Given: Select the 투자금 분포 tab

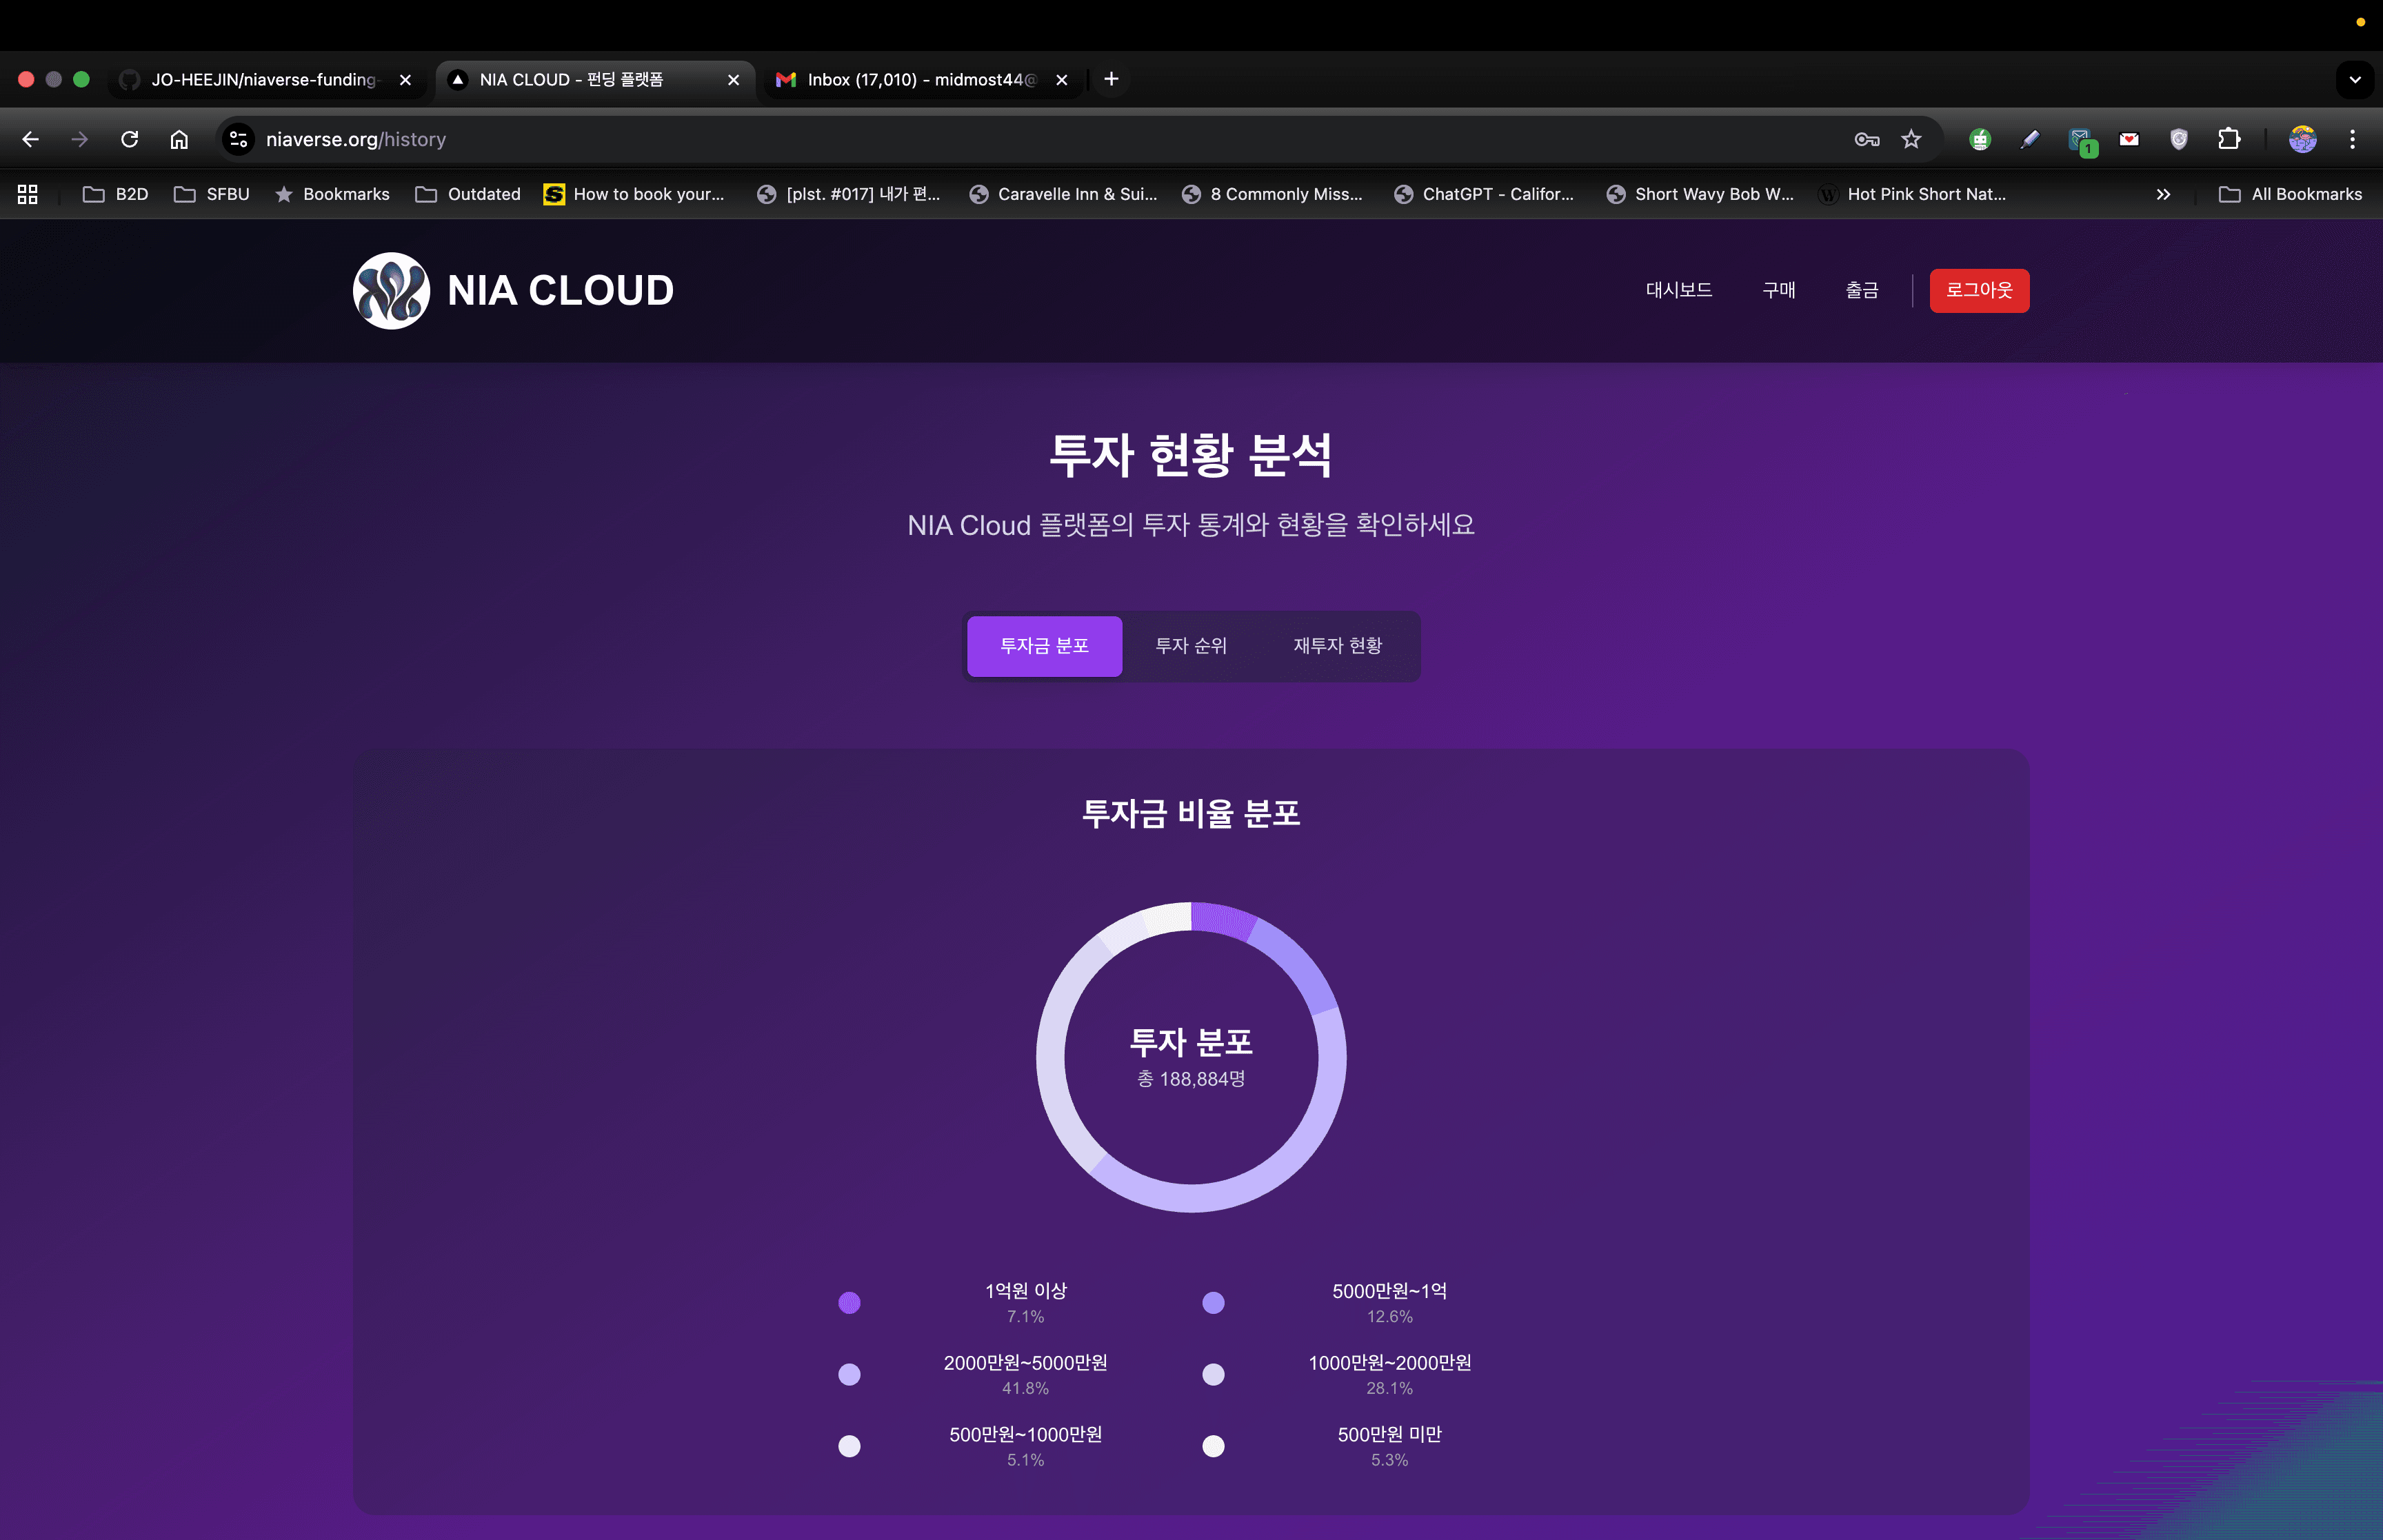Looking at the screenshot, I should click(x=1044, y=646).
